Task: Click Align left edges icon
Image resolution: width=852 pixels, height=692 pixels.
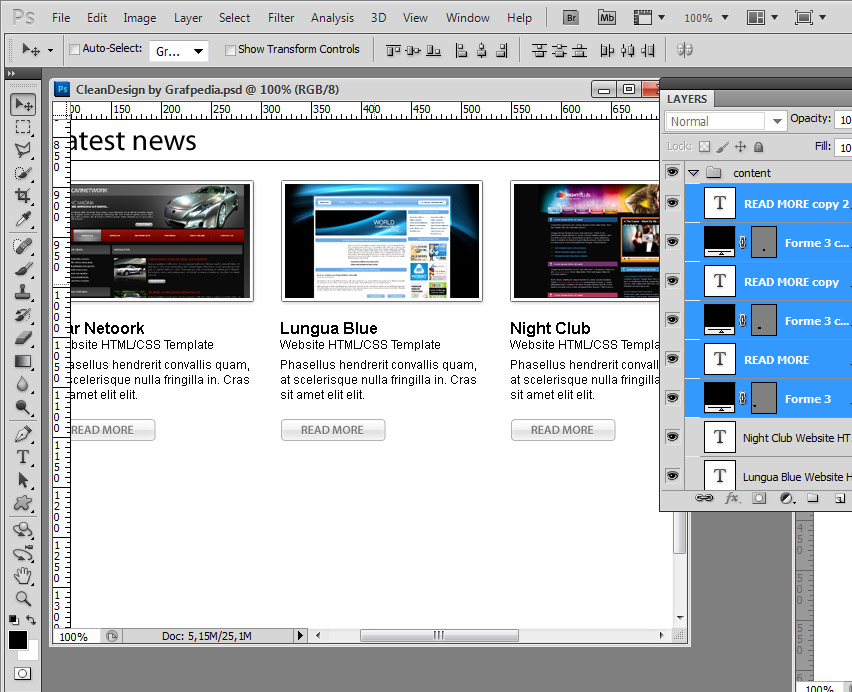Action: tap(461, 51)
